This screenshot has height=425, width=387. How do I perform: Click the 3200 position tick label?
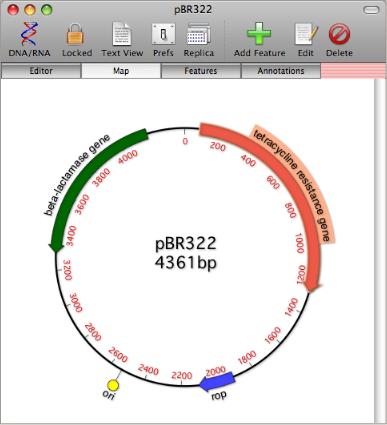coord(68,270)
